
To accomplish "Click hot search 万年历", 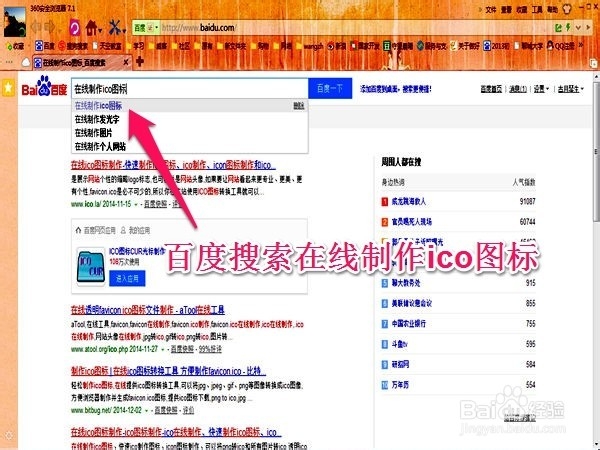I will point(400,385).
